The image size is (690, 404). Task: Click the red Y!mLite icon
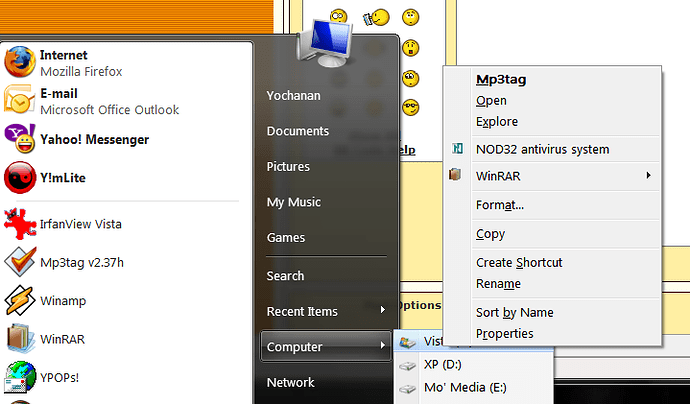coord(20,177)
